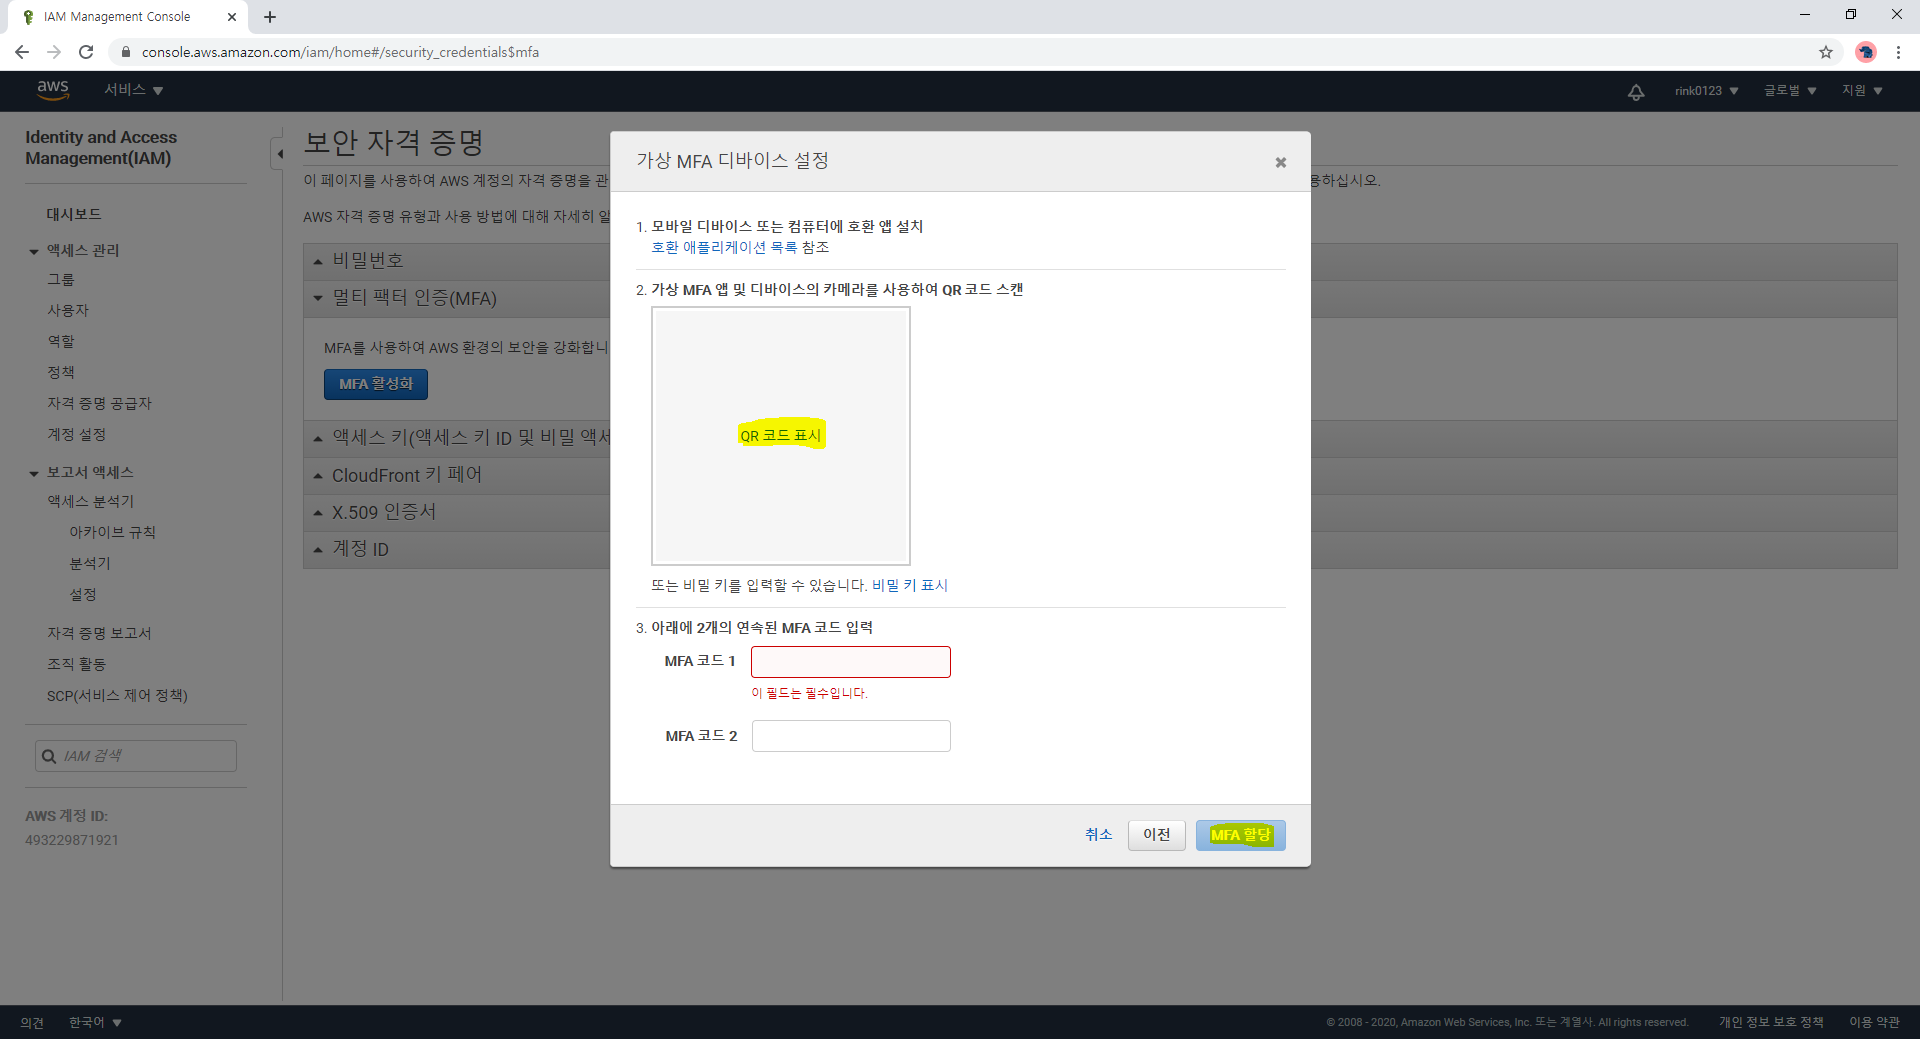Open the notifications bell icon
The height and width of the screenshot is (1039, 1920).
(1636, 92)
